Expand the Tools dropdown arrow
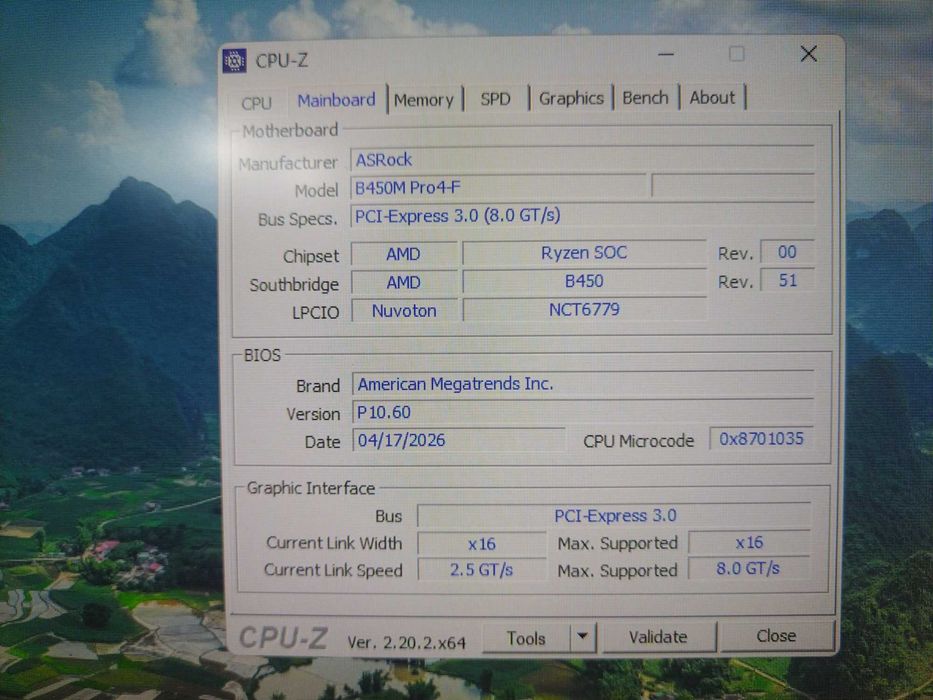 [x=583, y=637]
